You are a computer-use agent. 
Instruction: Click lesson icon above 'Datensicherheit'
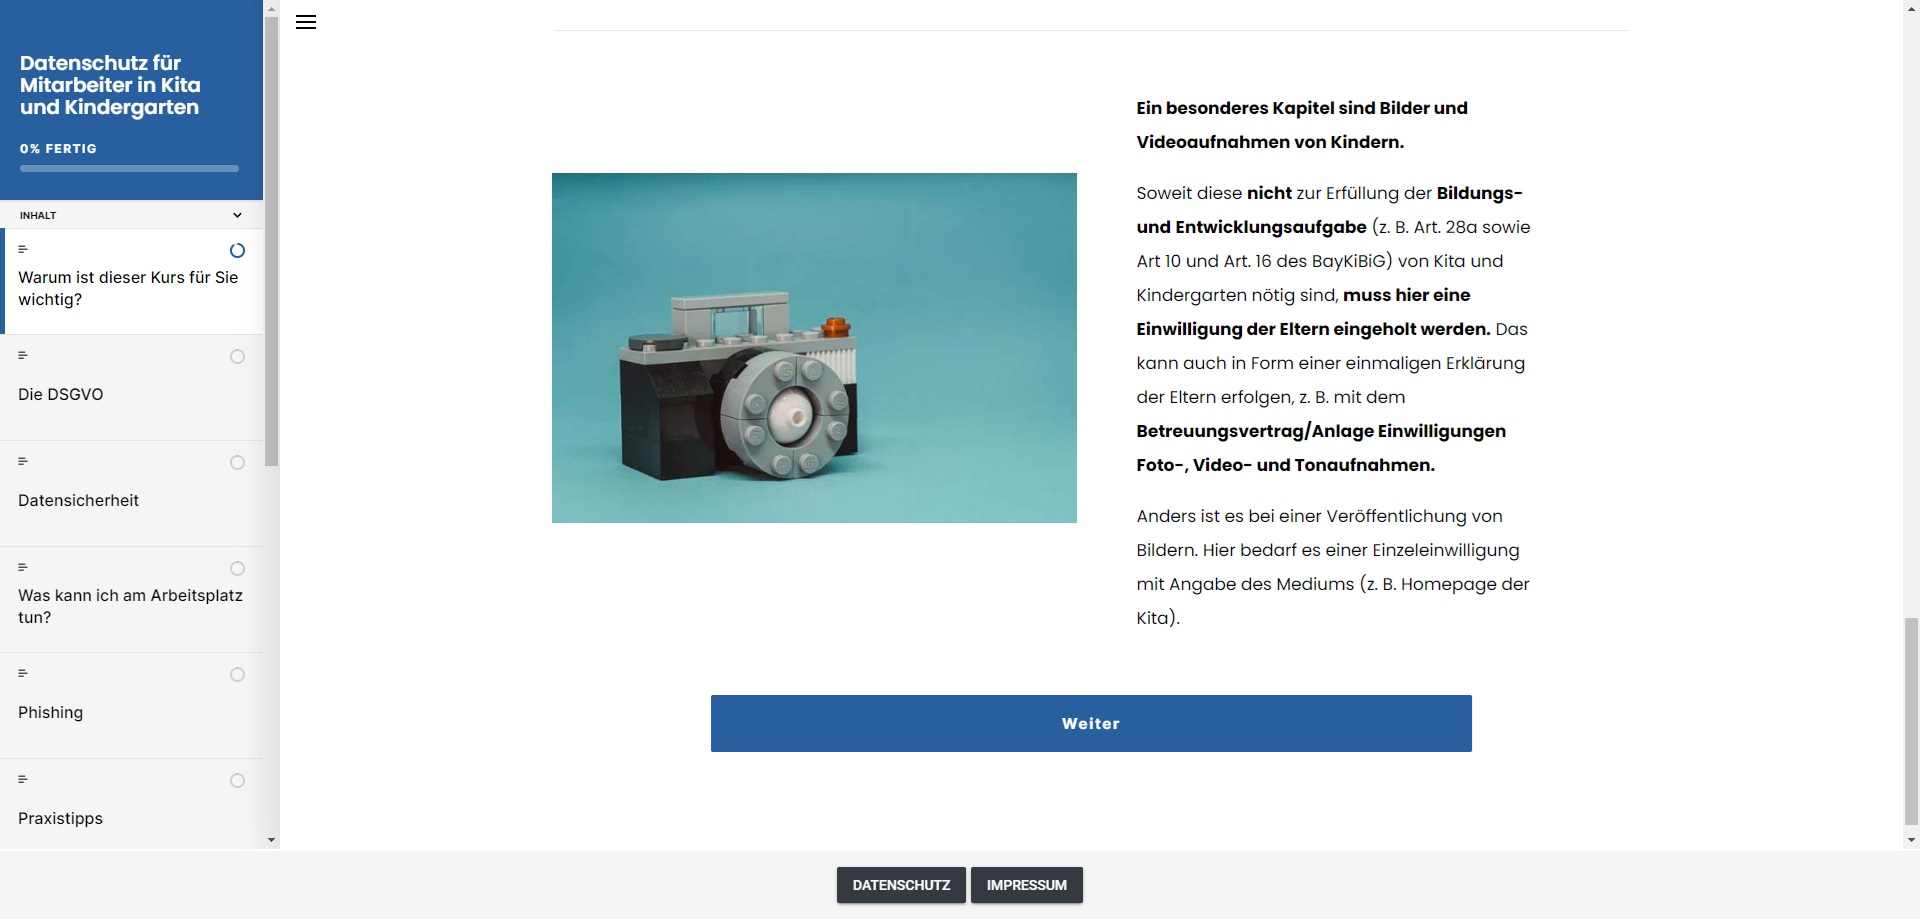pyautogui.click(x=23, y=461)
